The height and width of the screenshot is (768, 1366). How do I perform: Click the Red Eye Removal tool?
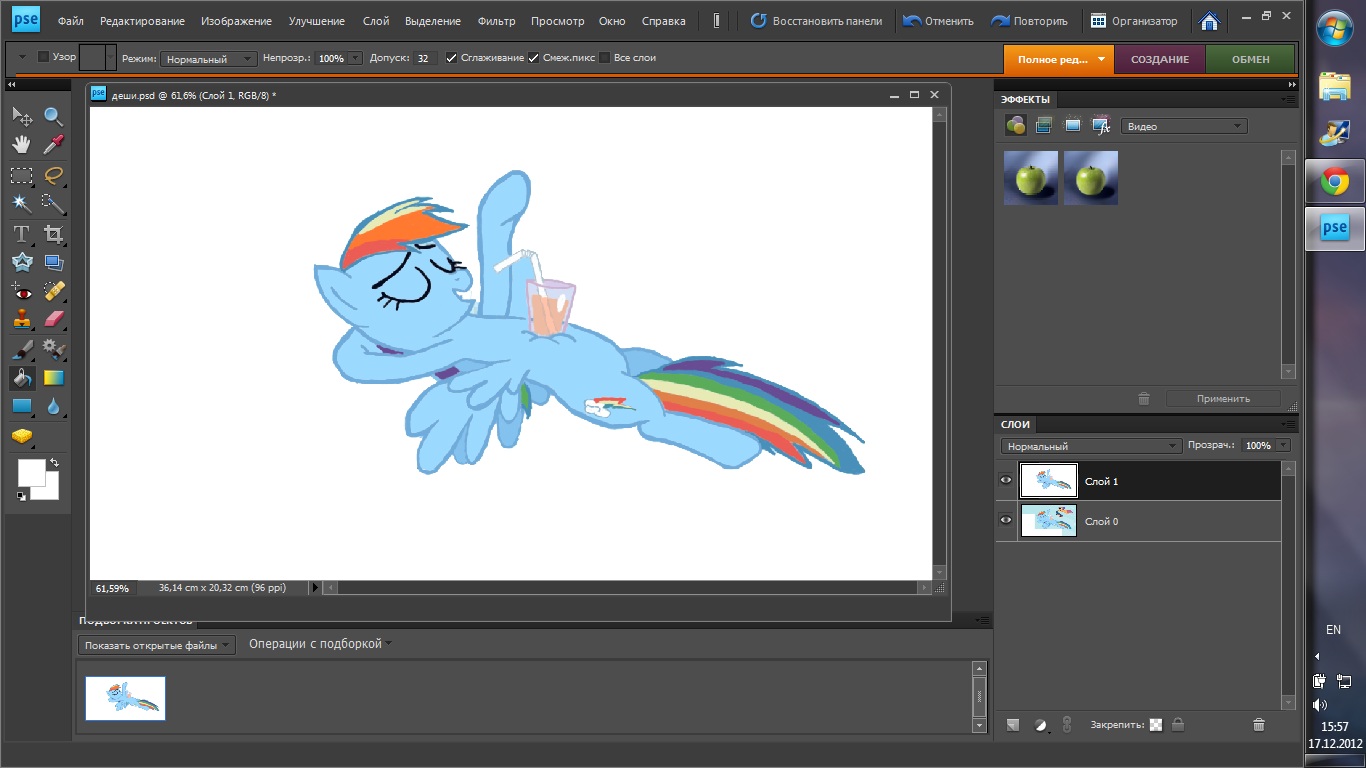pos(21,291)
